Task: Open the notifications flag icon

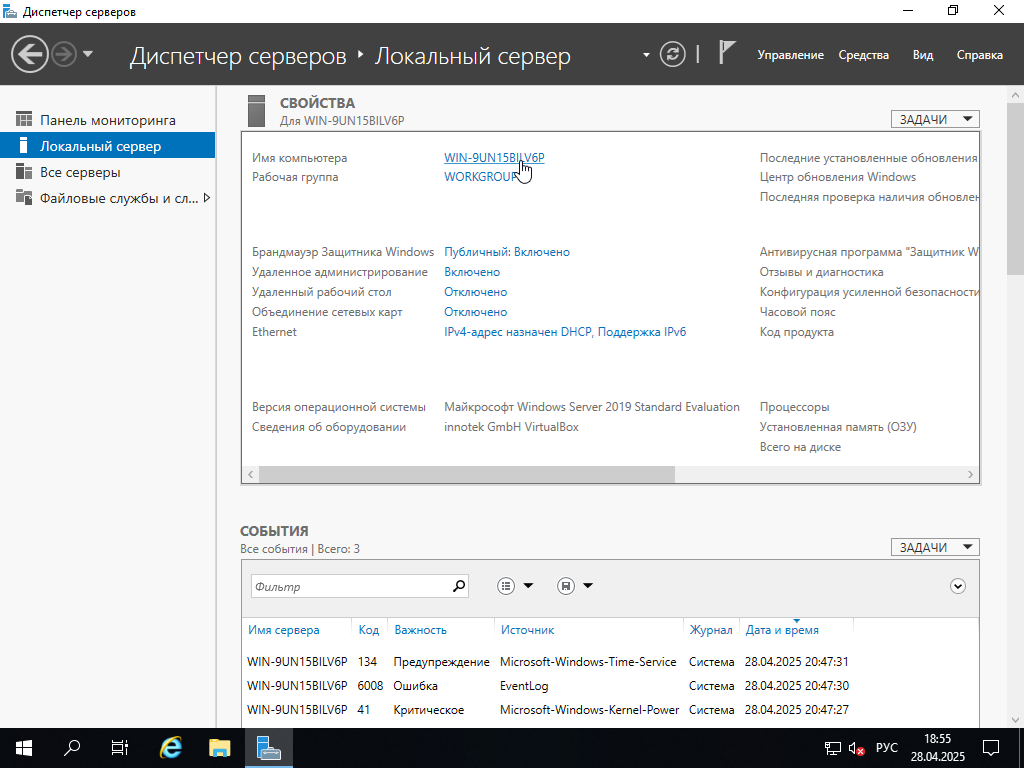Action: point(726,53)
